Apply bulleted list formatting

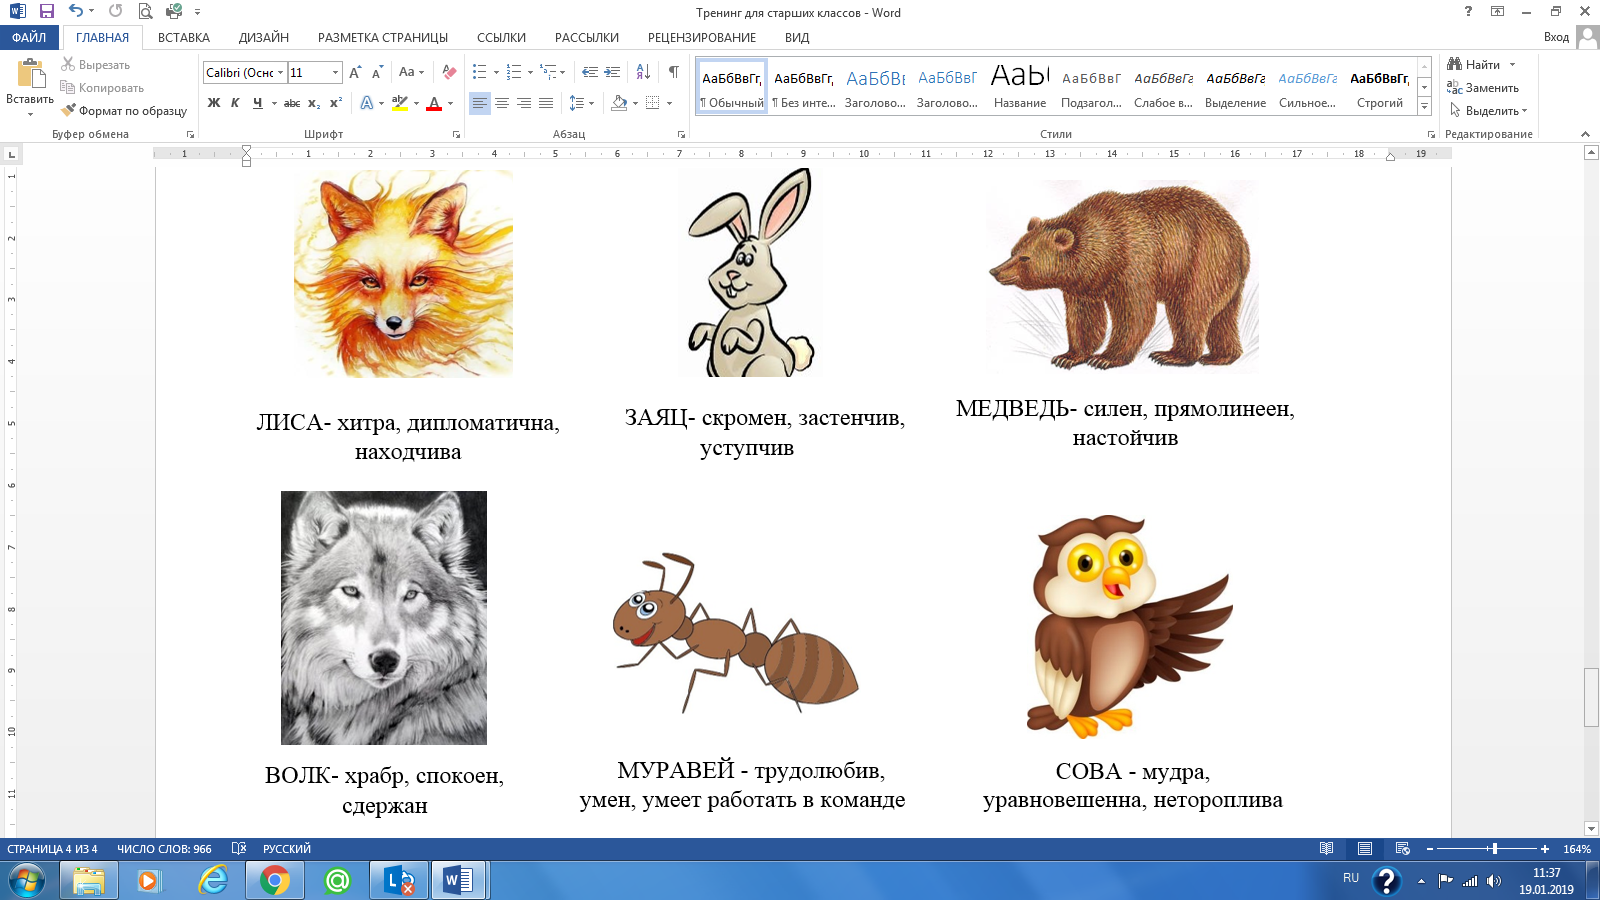(x=480, y=72)
